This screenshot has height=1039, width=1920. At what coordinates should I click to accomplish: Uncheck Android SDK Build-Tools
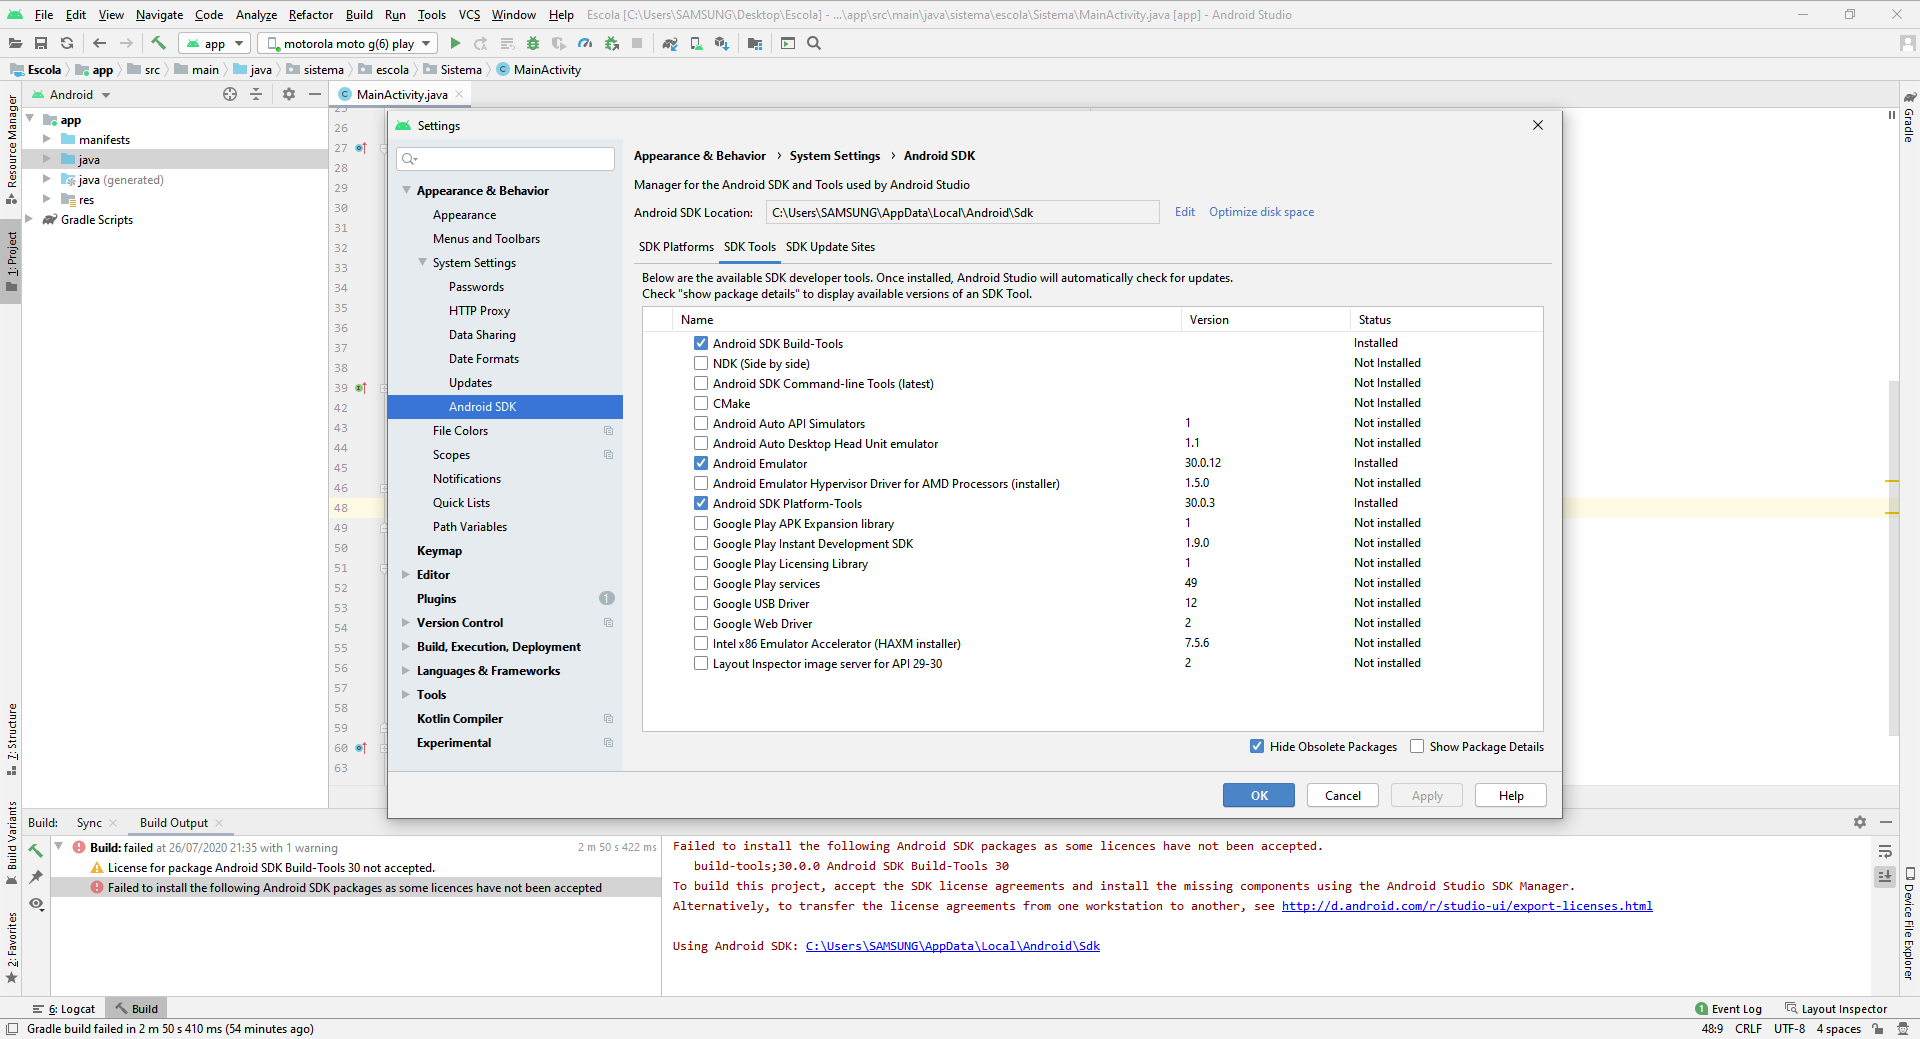701,343
